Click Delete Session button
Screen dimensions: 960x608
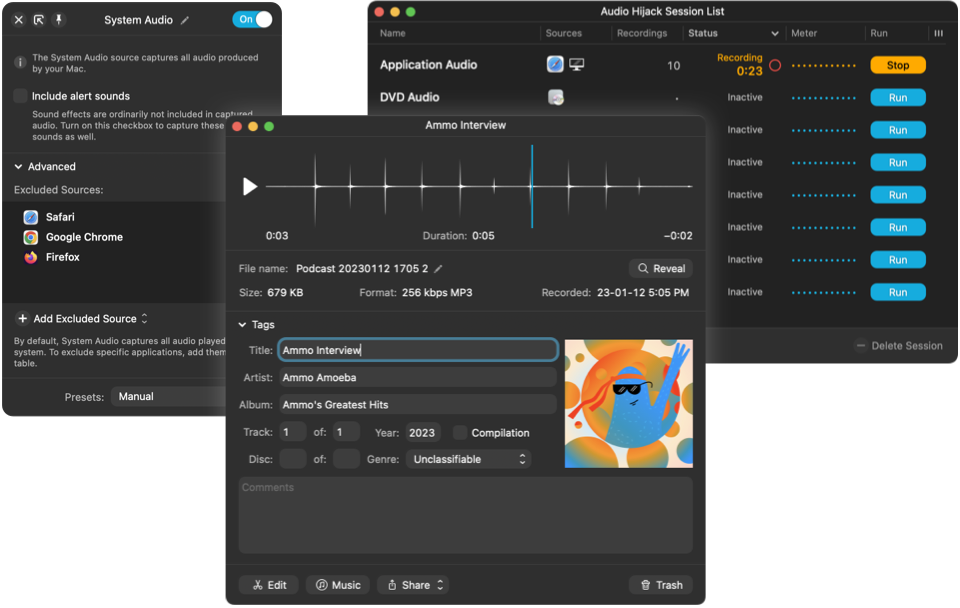(x=899, y=346)
